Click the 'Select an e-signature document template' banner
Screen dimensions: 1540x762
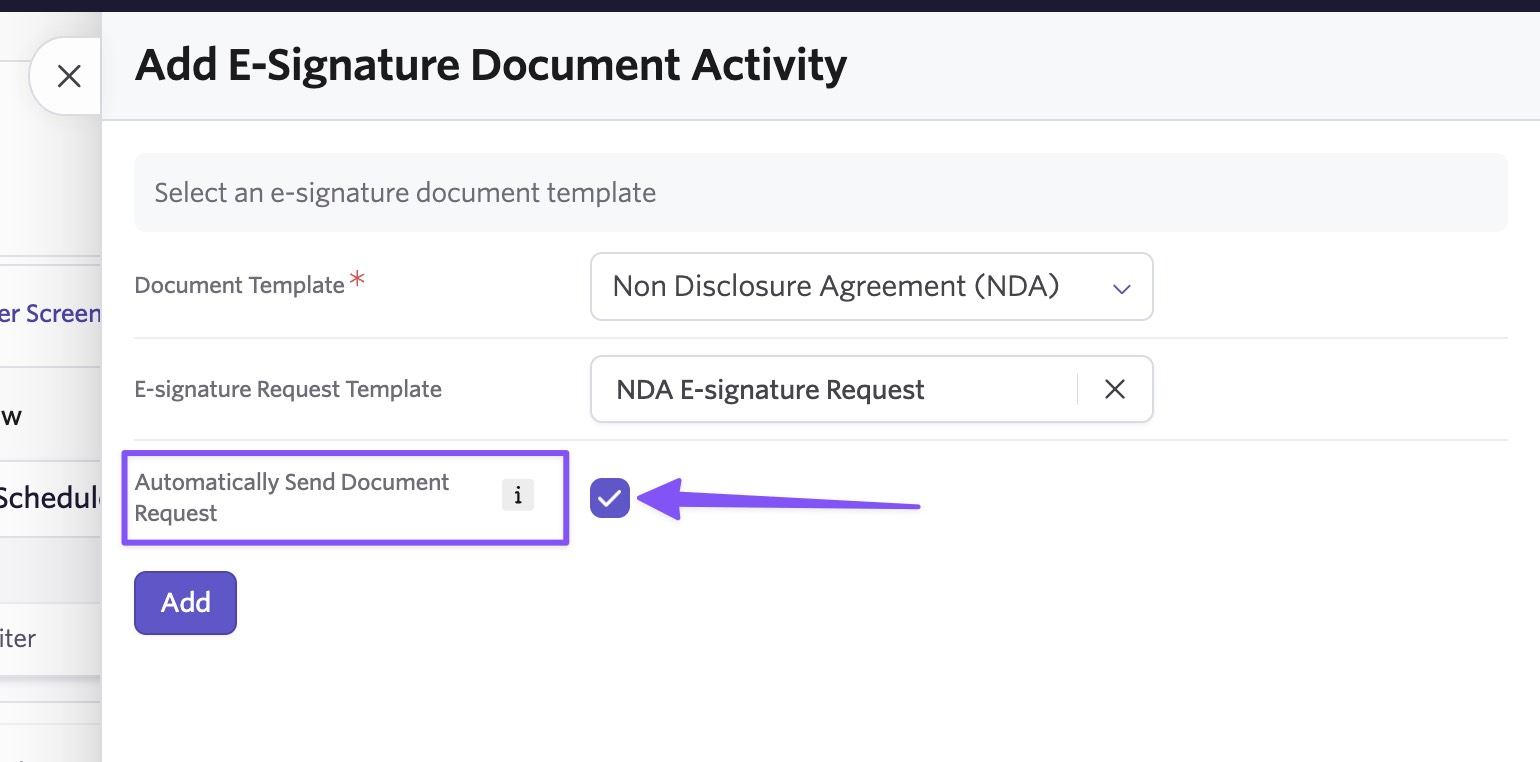pos(820,192)
